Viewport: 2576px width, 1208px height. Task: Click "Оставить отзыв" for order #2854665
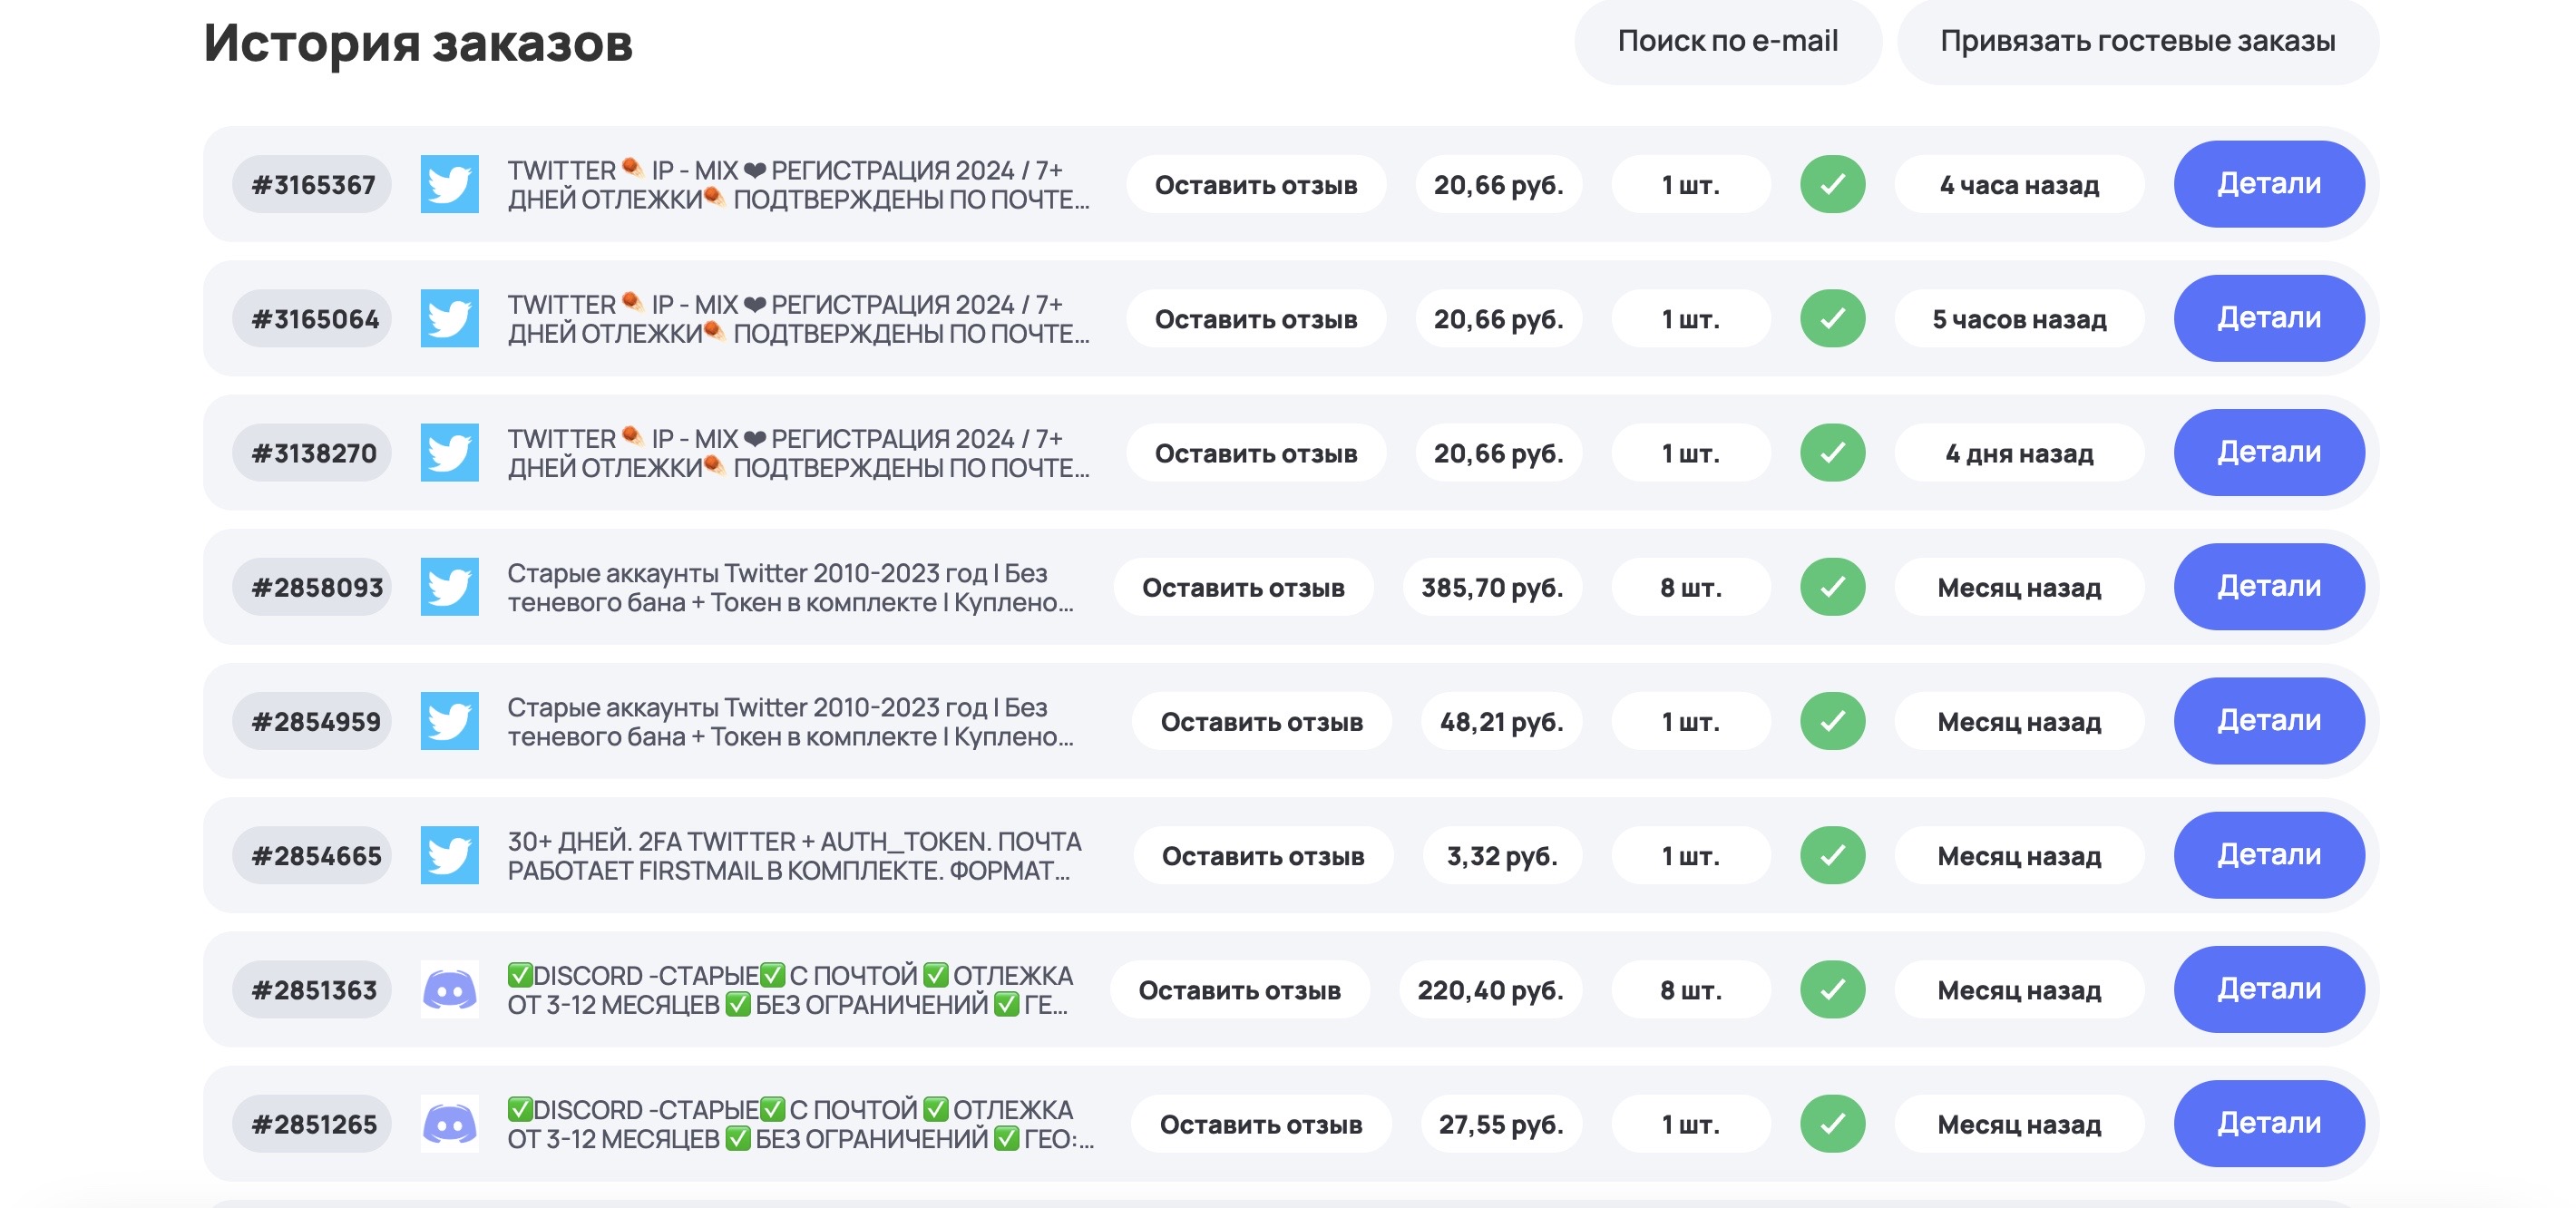click(1262, 856)
